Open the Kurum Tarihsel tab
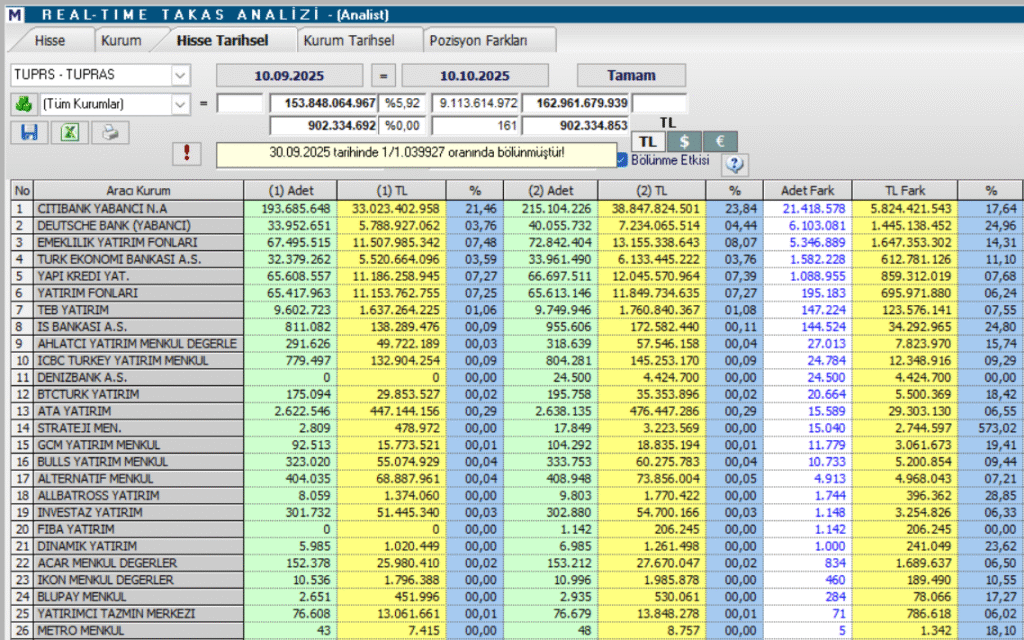 349,40
